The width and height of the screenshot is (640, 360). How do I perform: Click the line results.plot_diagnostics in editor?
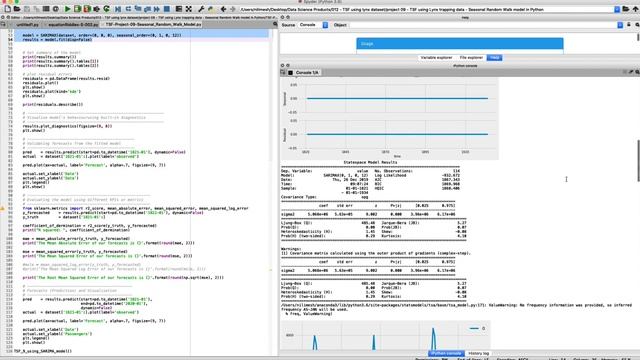[x=67, y=126]
